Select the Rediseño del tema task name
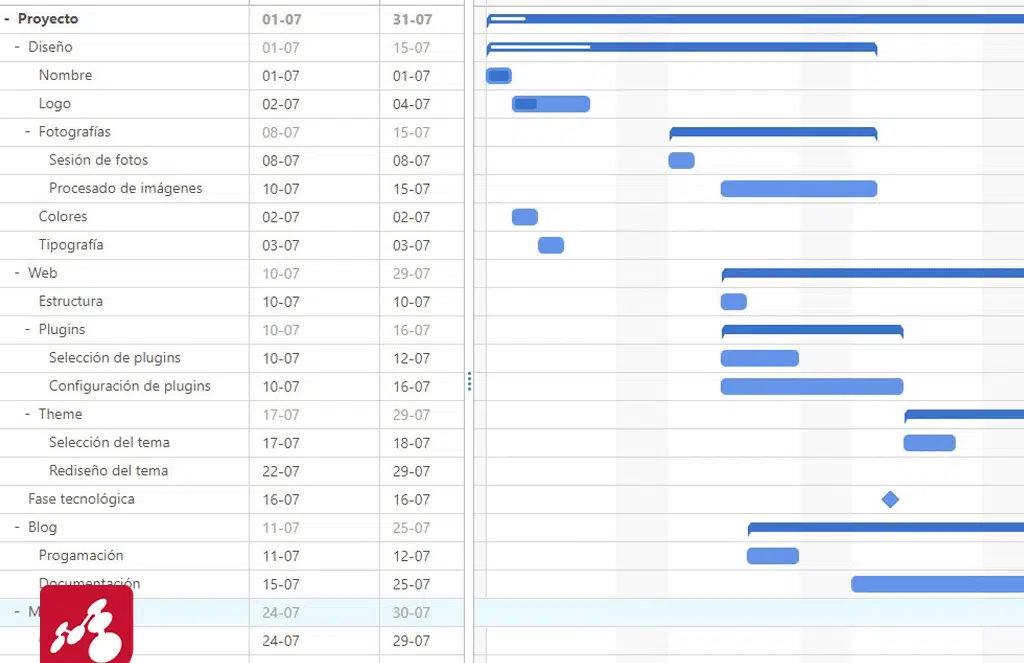Image resolution: width=1024 pixels, height=663 pixels. (x=108, y=471)
